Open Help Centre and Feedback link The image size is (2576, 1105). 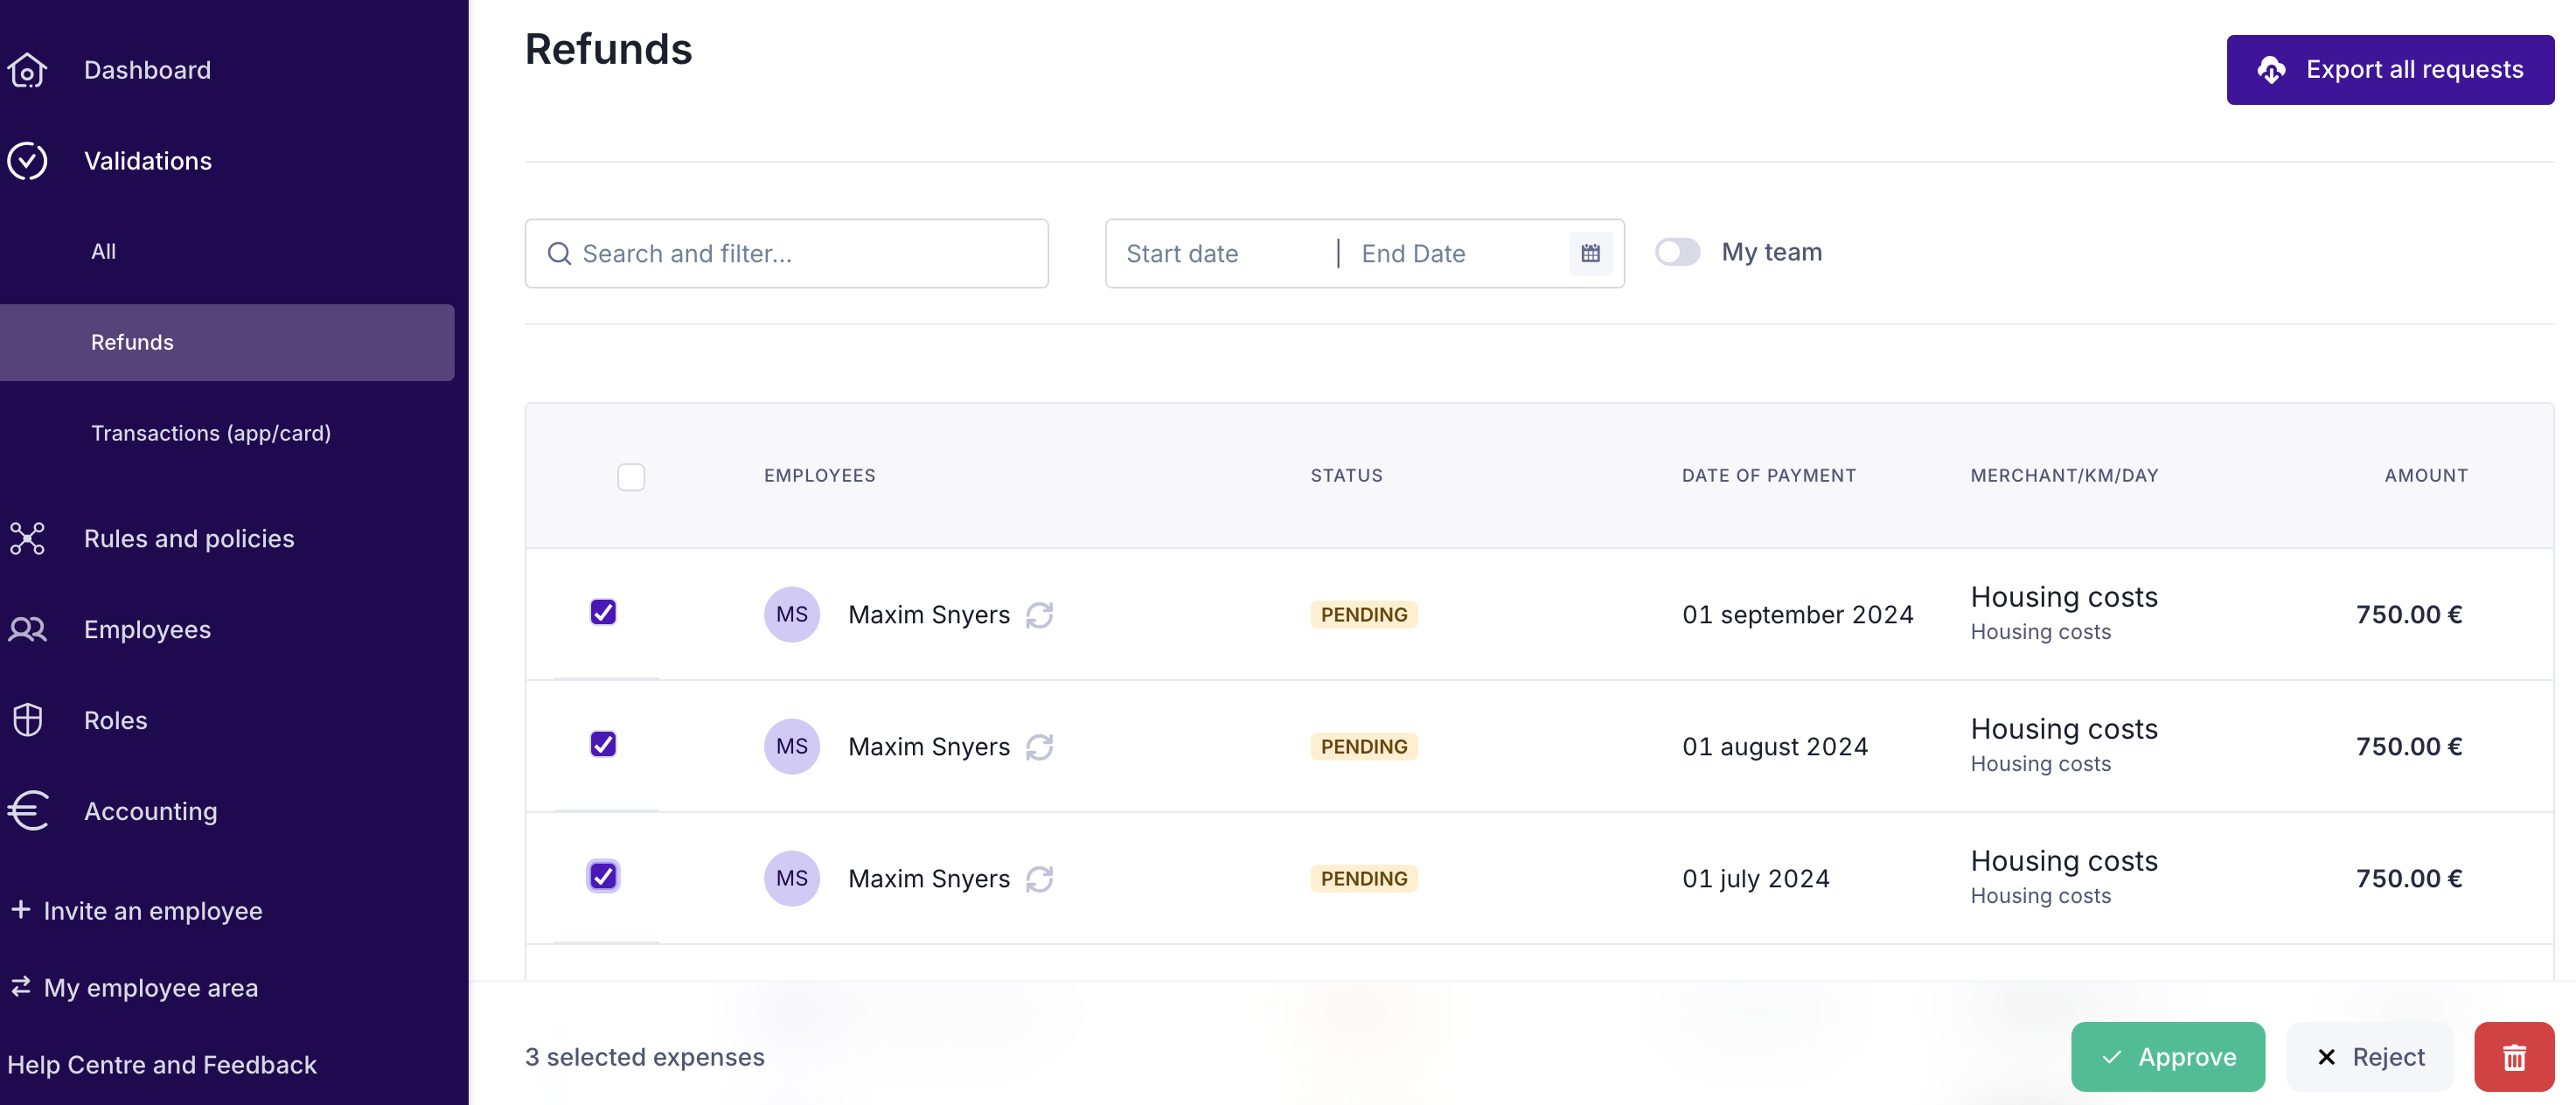[161, 1065]
